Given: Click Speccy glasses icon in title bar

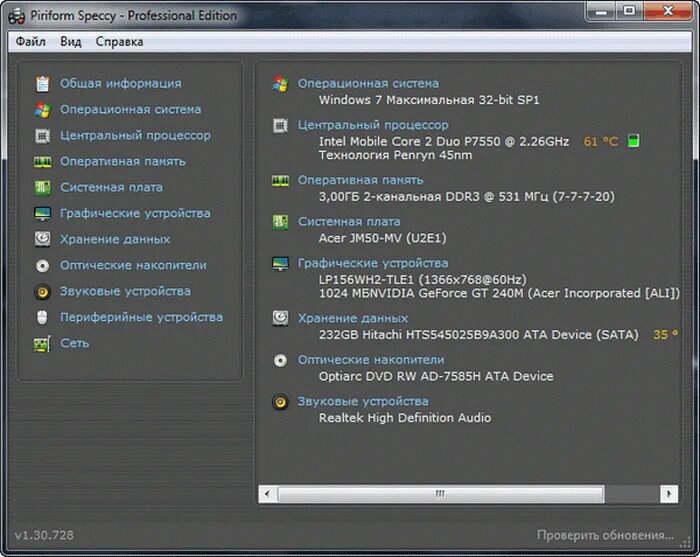Looking at the screenshot, I should click(x=17, y=17).
